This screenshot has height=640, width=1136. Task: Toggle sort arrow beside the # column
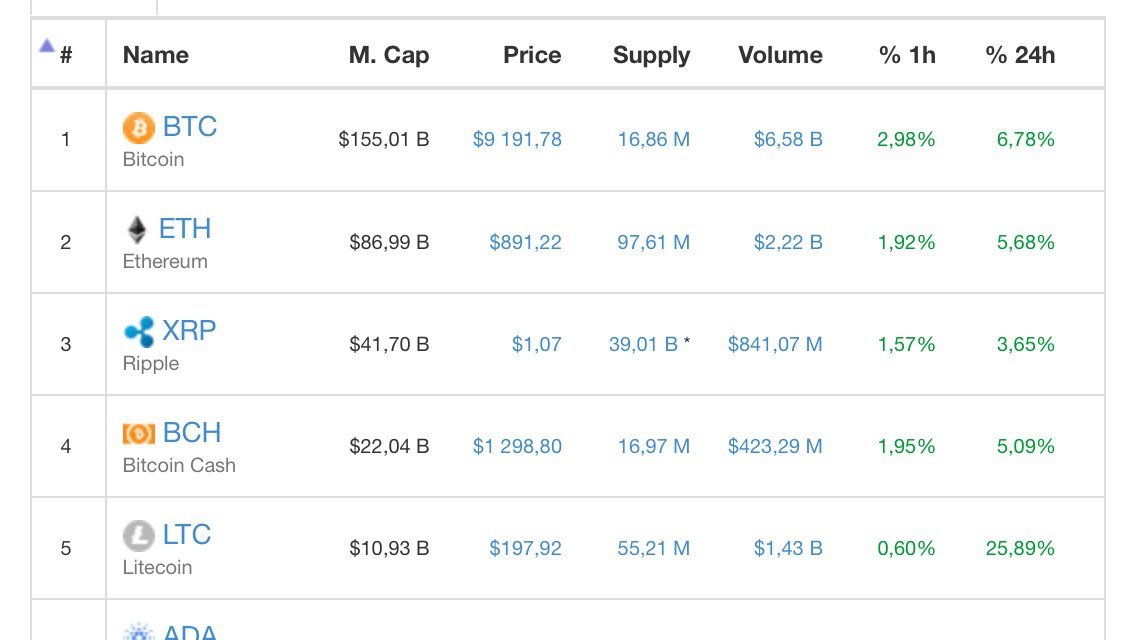click(x=47, y=46)
